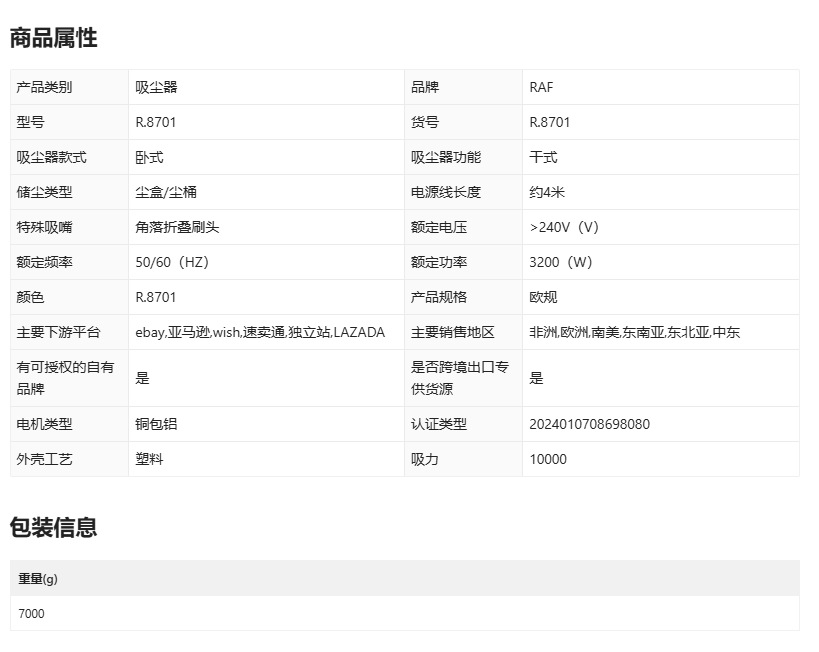Click the 包装信息 section heading

(x=53, y=527)
